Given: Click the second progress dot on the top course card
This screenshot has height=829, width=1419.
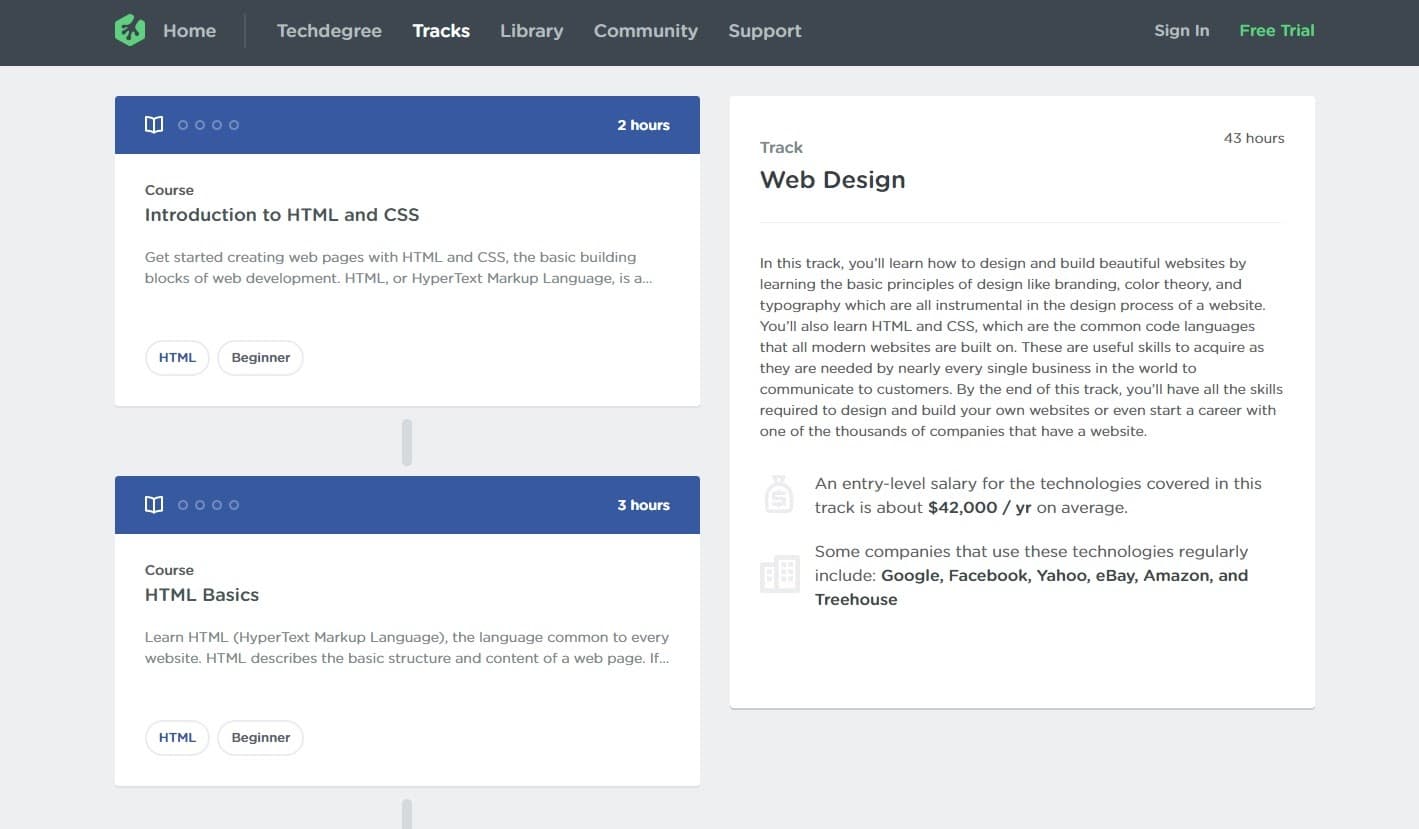Looking at the screenshot, I should pos(199,125).
